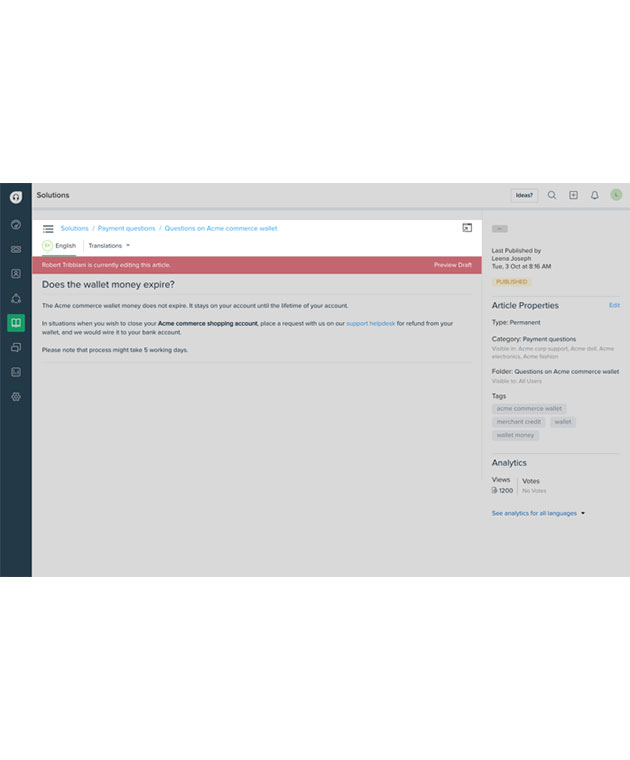Screen dimensions: 630x760
Task: Open the Social sidebar icon
Action: coord(16,299)
